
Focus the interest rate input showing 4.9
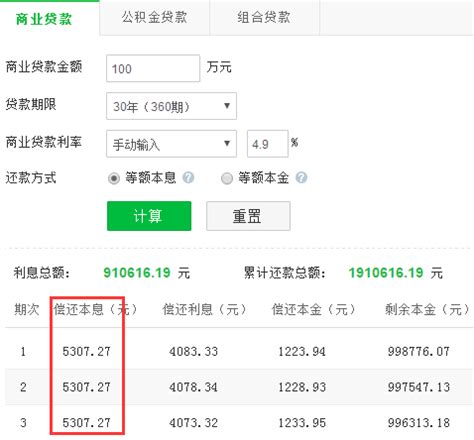[x=267, y=144]
